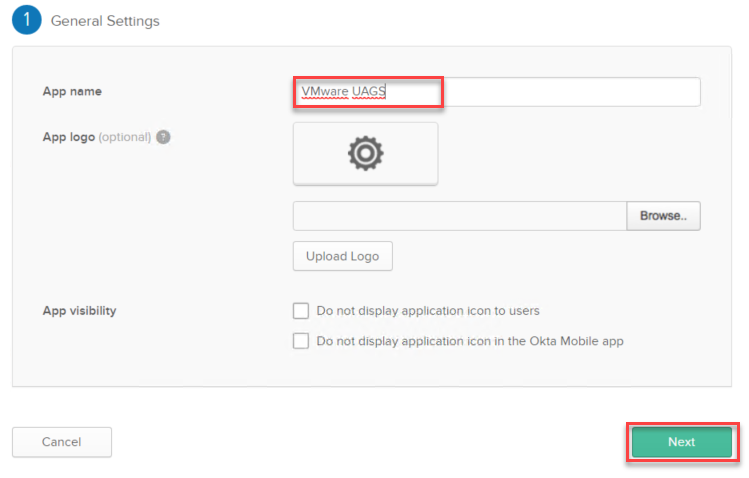Screen dimensions: 749x478
Task: Click the App name field label
Action: click(72, 91)
